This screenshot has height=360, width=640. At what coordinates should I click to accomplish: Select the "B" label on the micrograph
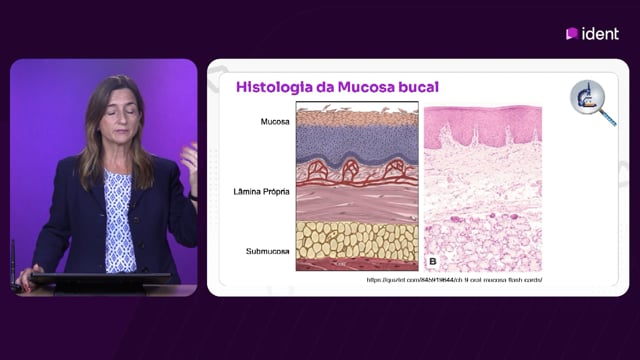pyautogui.click(x=433, y=261)
